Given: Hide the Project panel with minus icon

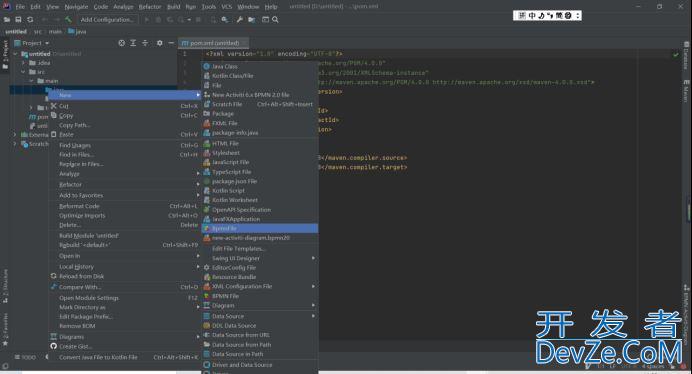Looking at the screenshot, I should 171,43.
